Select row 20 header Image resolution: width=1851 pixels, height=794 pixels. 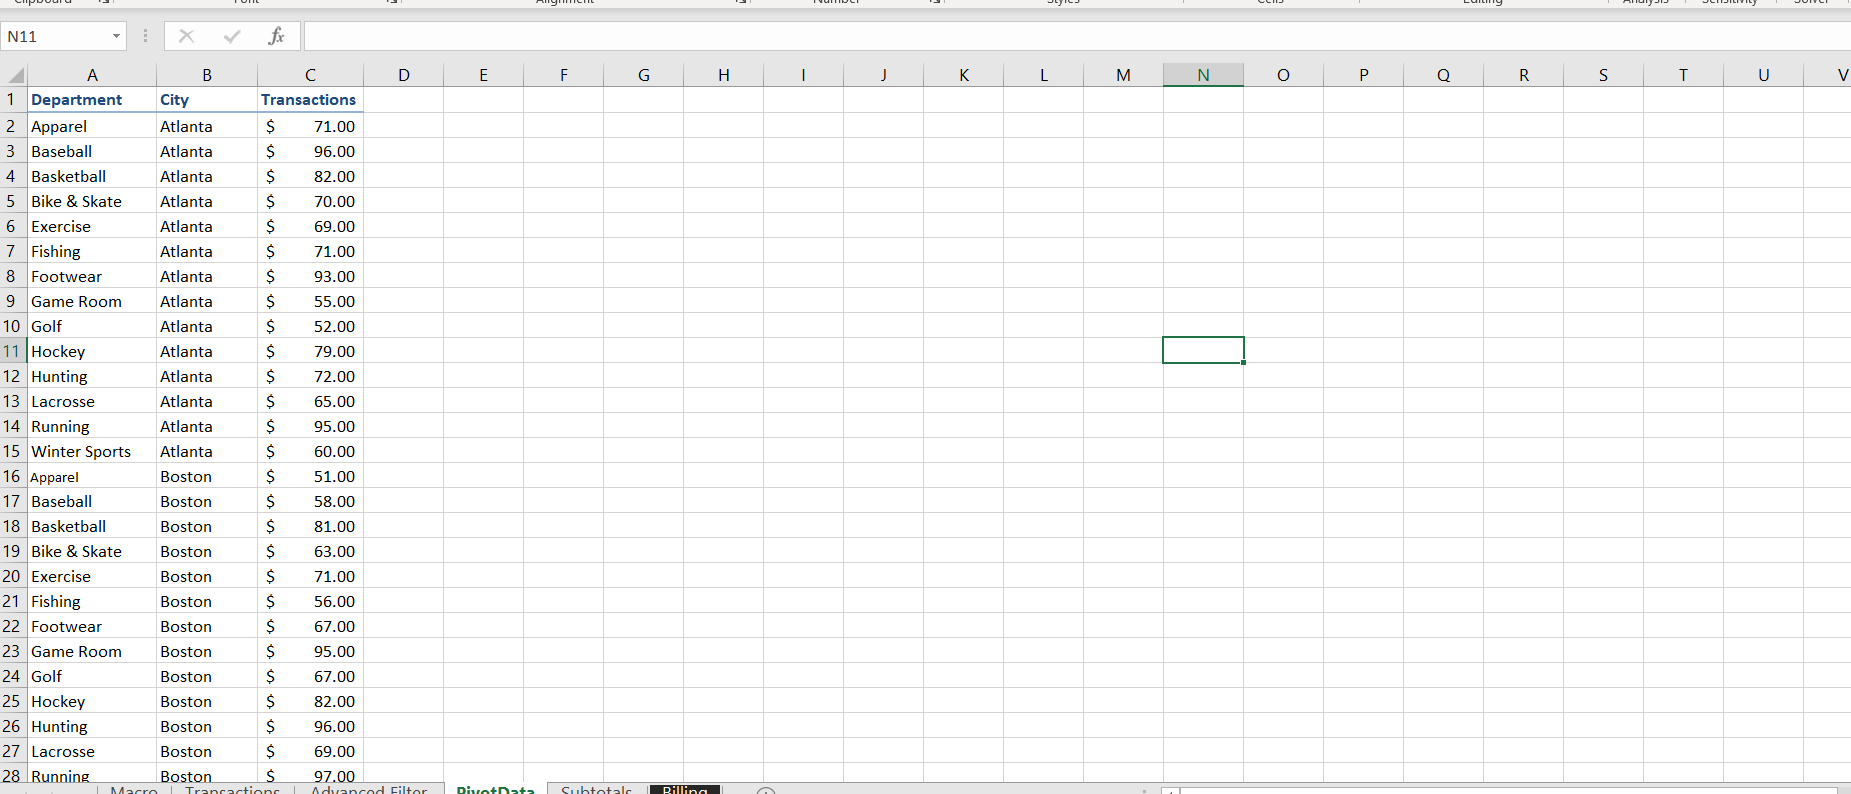[12, 576]
